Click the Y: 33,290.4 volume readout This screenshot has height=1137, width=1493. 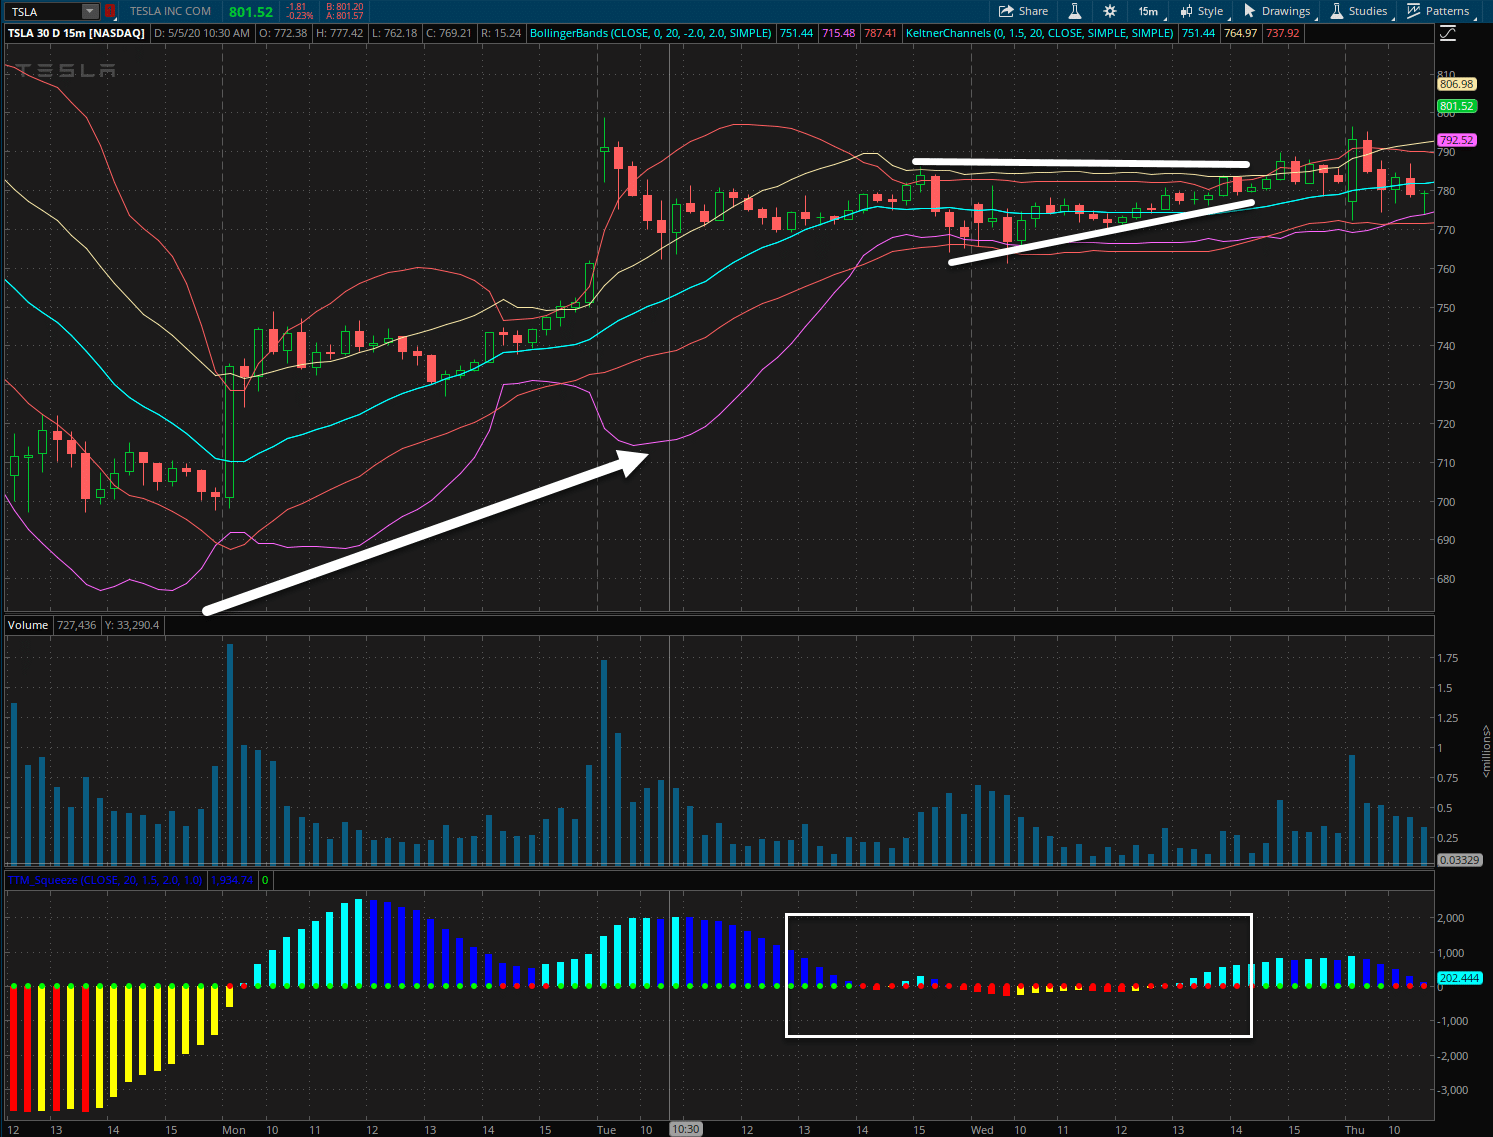pyautogui.click(x=131, y=625)
